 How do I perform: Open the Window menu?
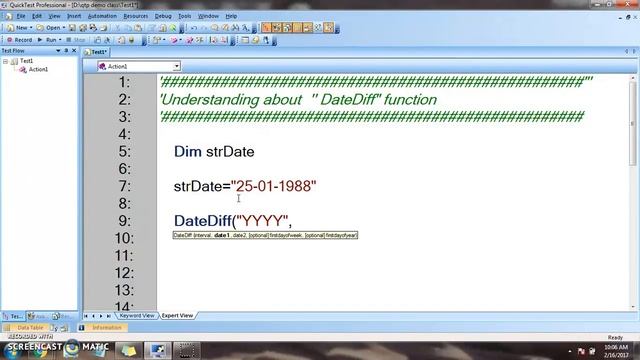pos(208,16)
